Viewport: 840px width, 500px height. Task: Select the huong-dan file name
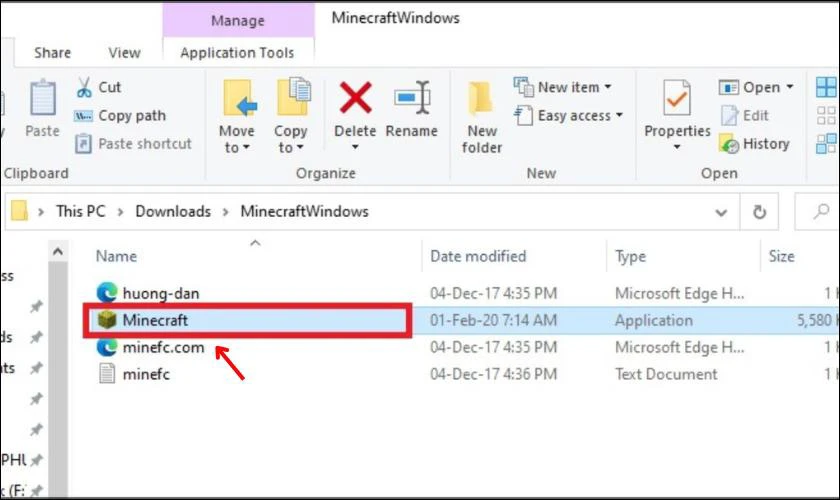(161, 293)
